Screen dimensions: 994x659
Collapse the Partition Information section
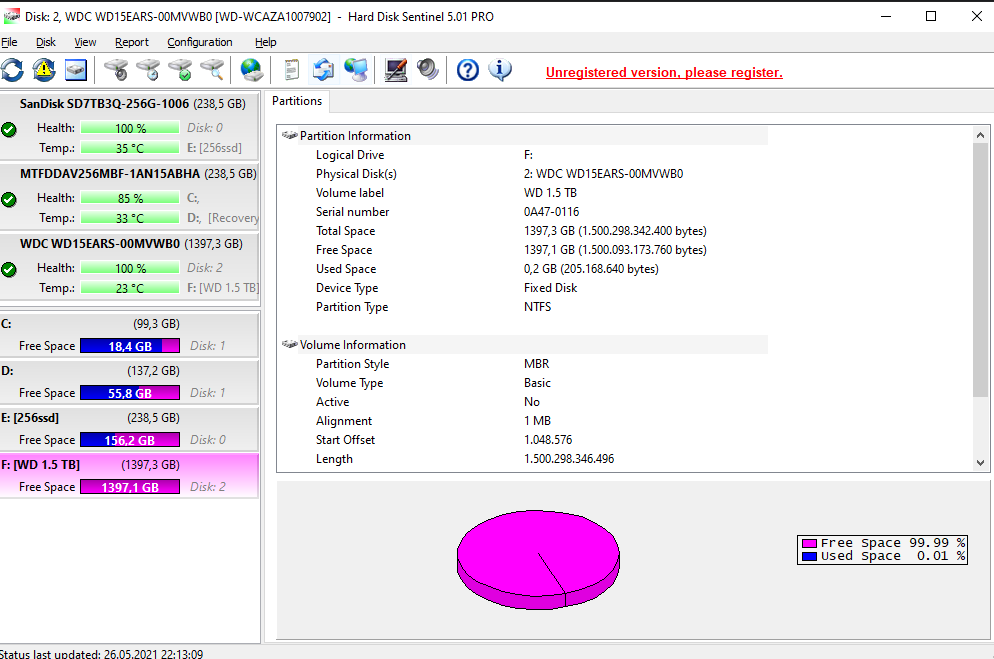(290, 136)
